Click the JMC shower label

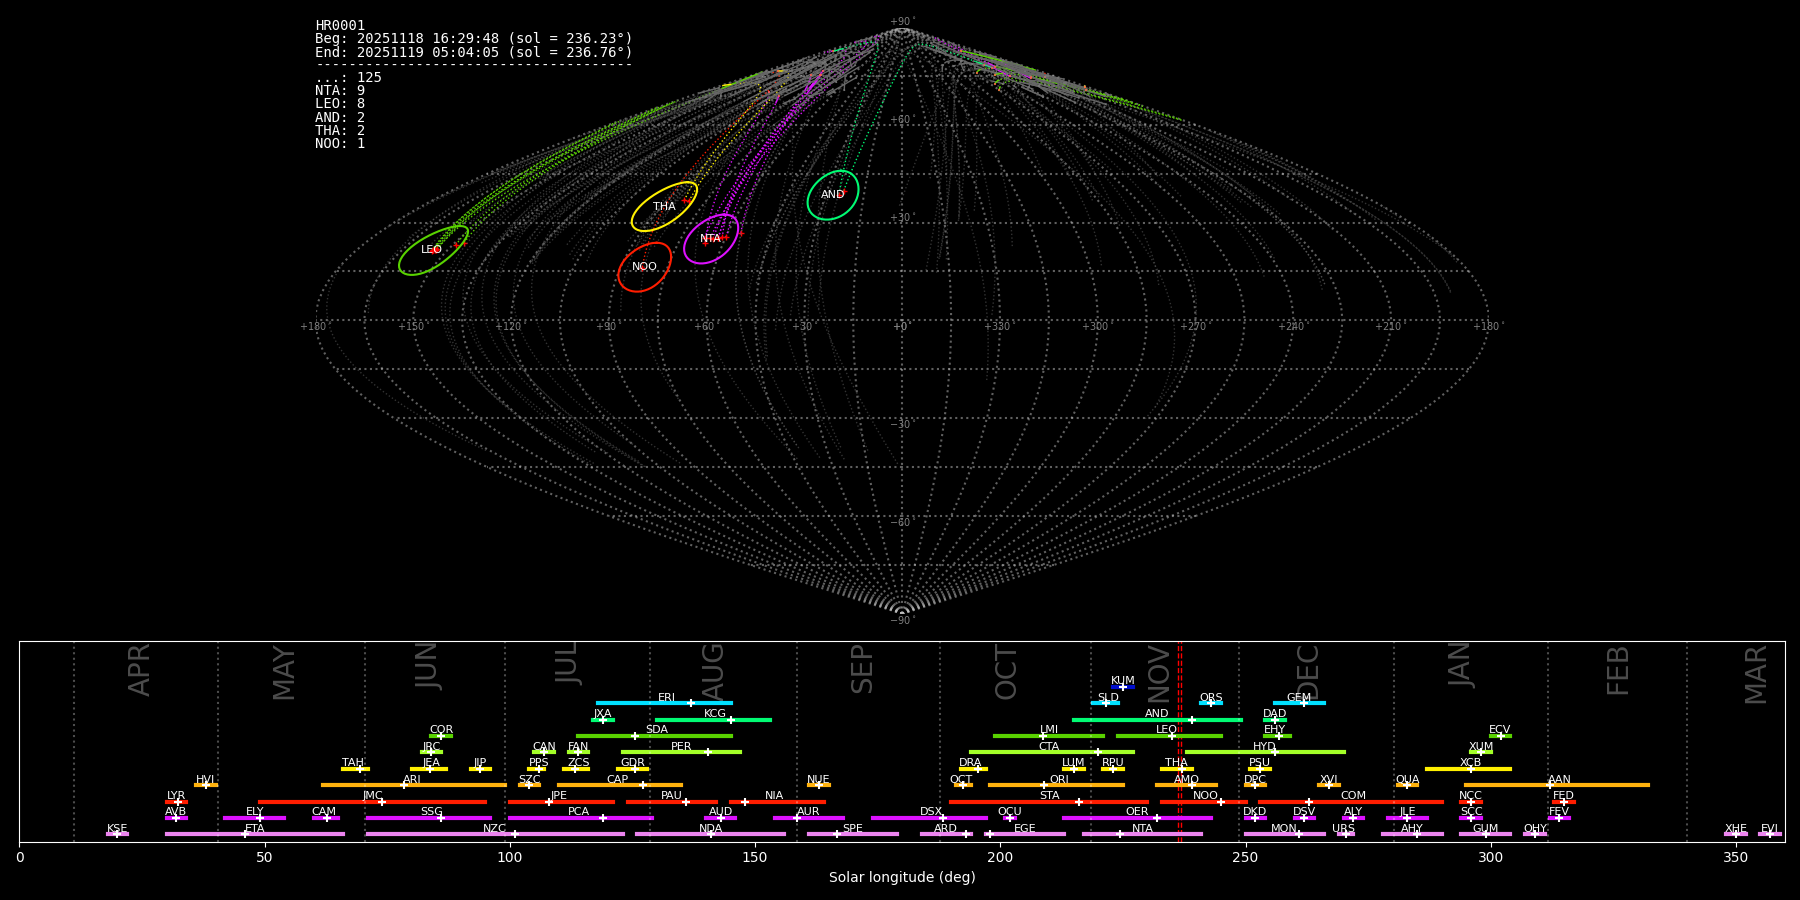(373, 796)
